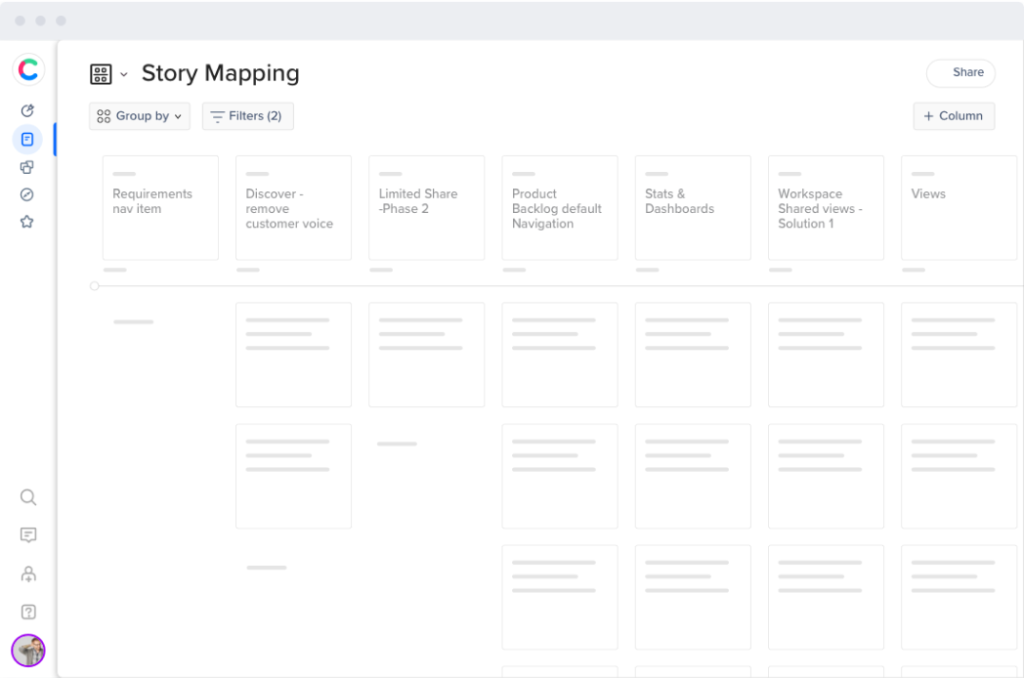Open help with the question mark icon
Image resolution: width=1024 pixels, height=678 pixels.
[x=28, y=612]
